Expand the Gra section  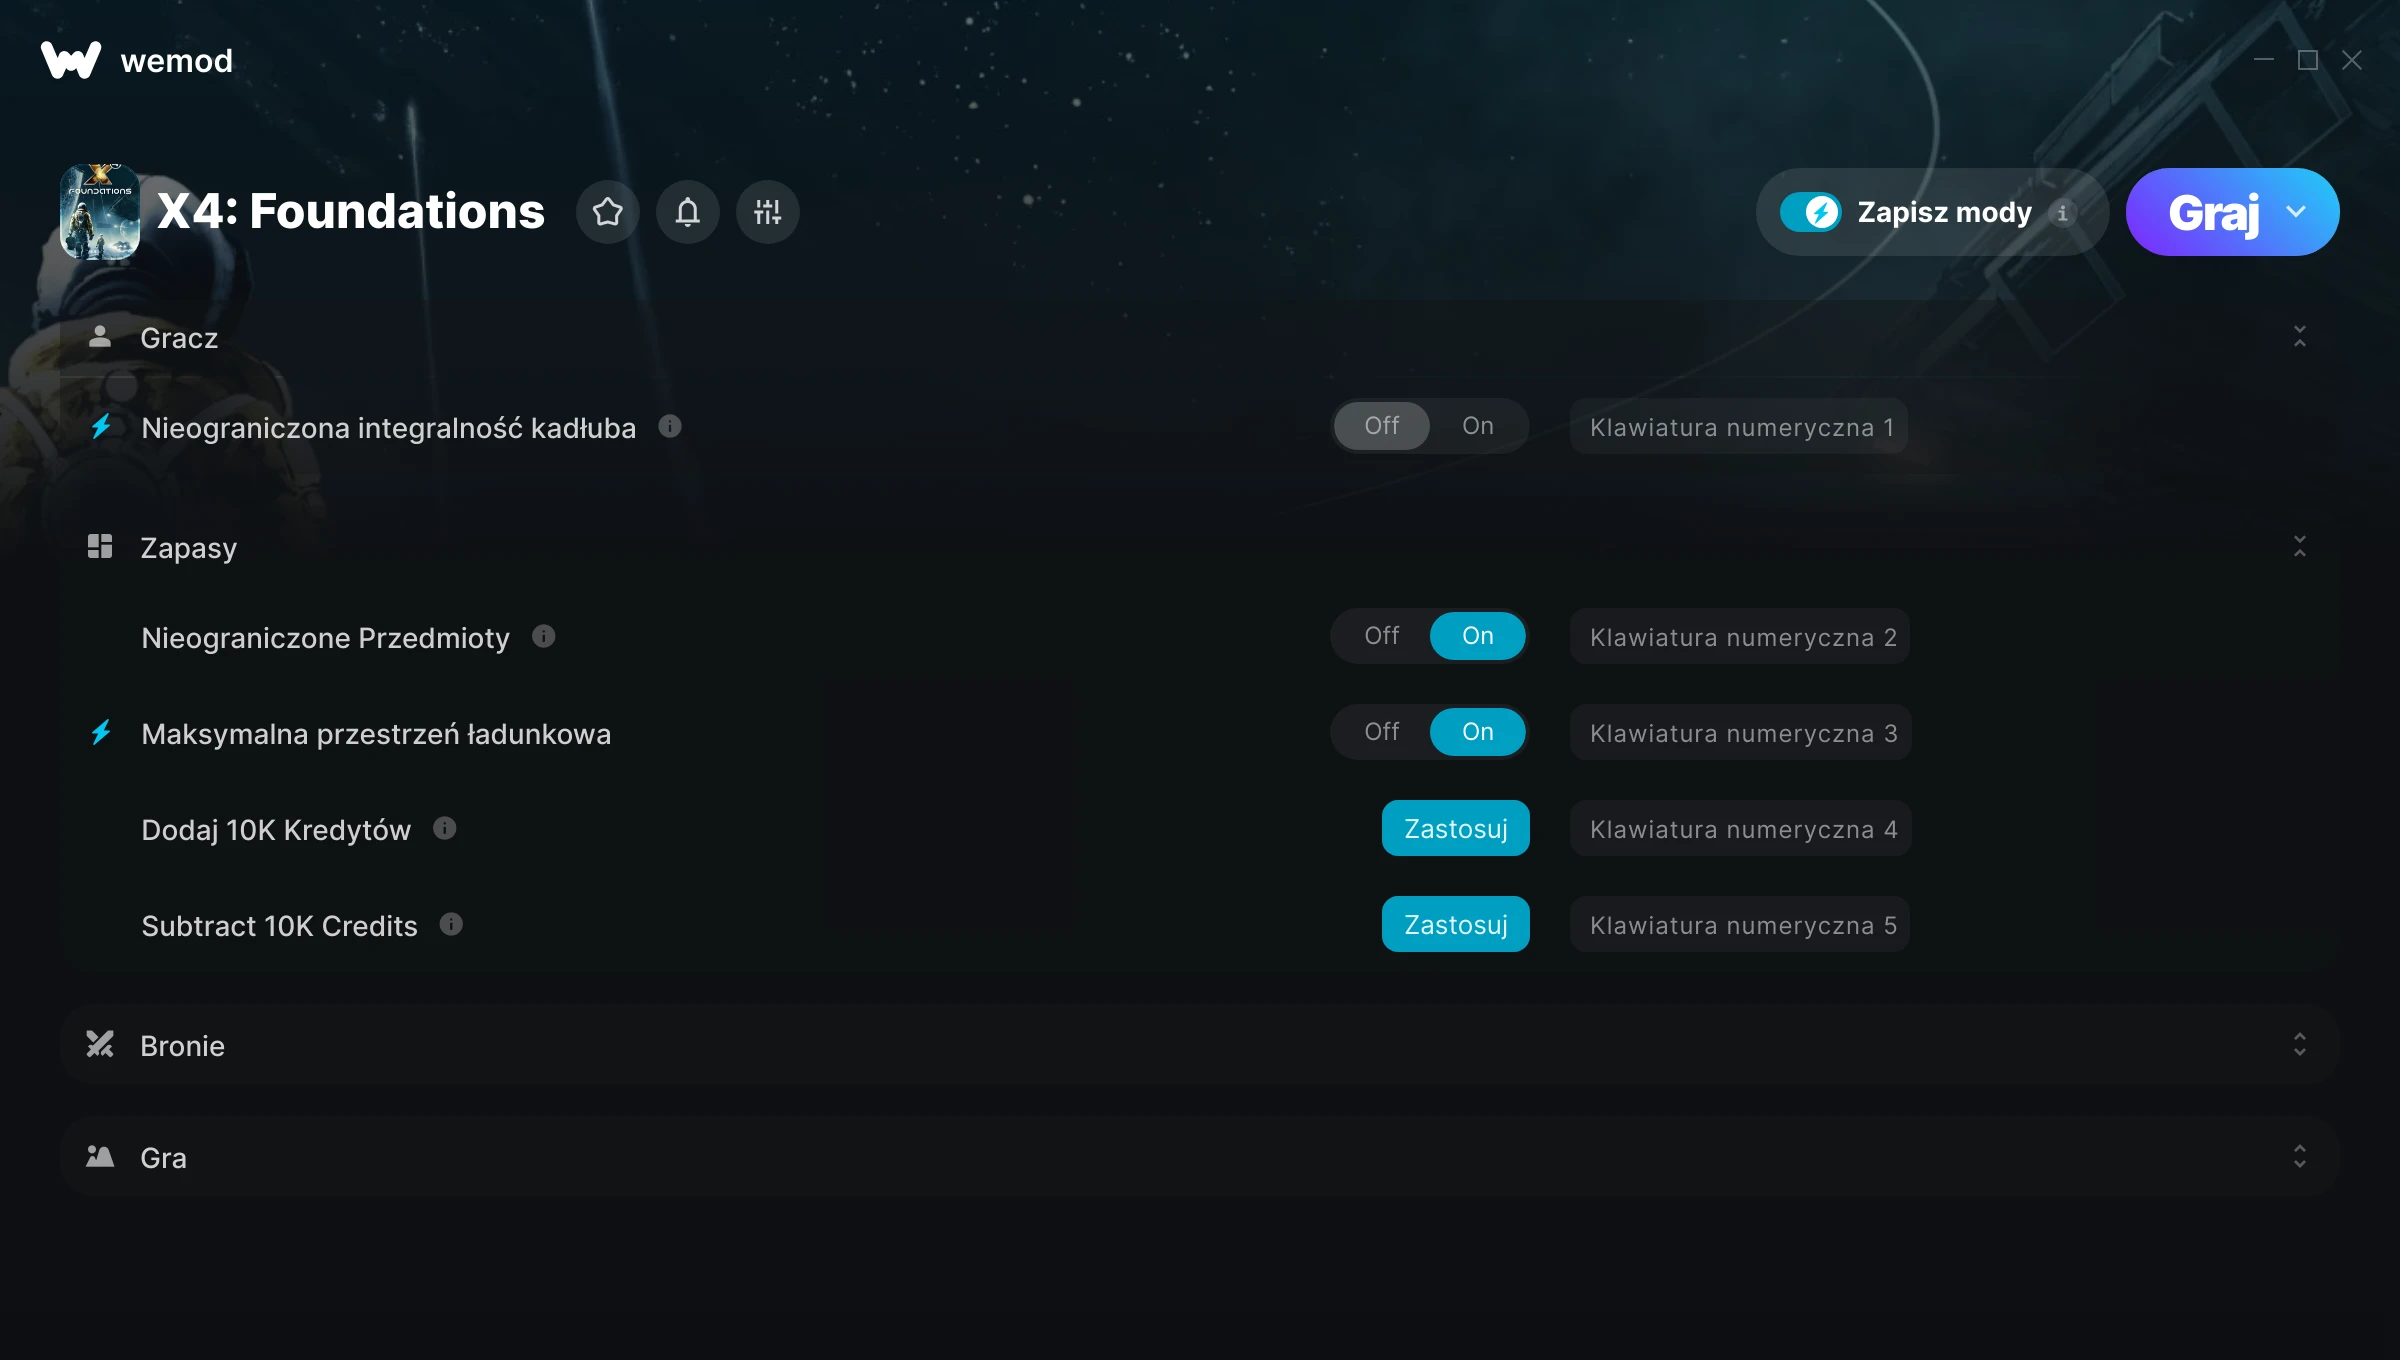click(x=2300, y=1157)
